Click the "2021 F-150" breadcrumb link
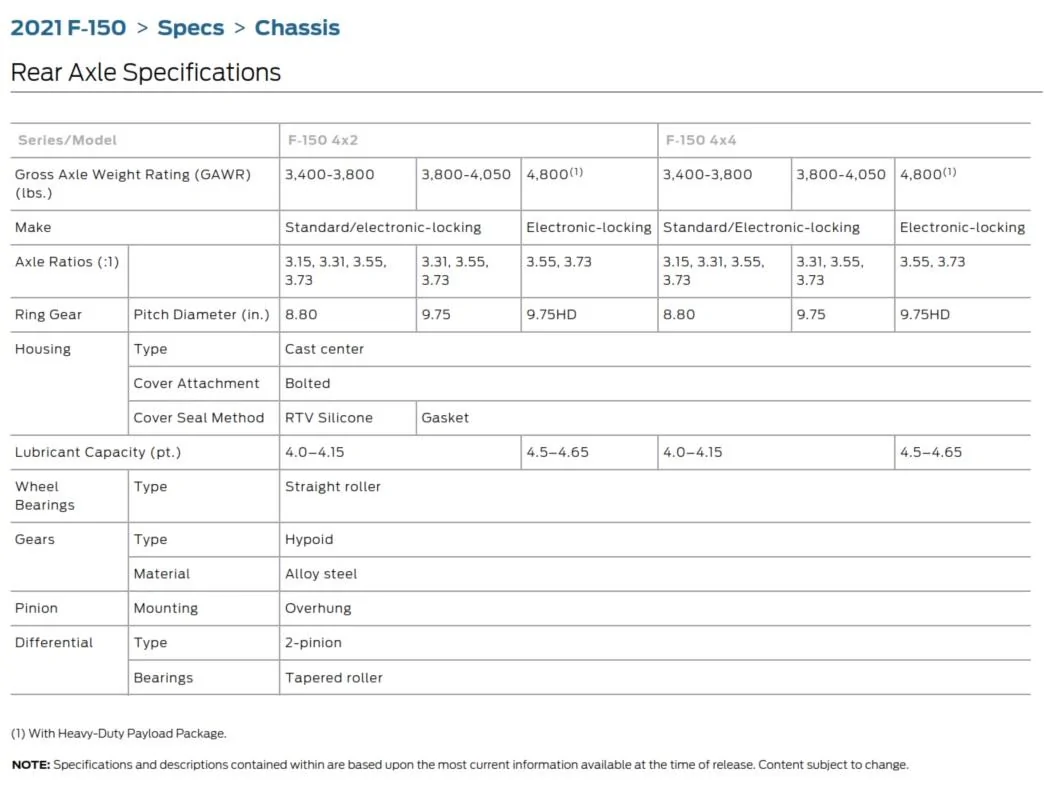 tap(68, 28)
